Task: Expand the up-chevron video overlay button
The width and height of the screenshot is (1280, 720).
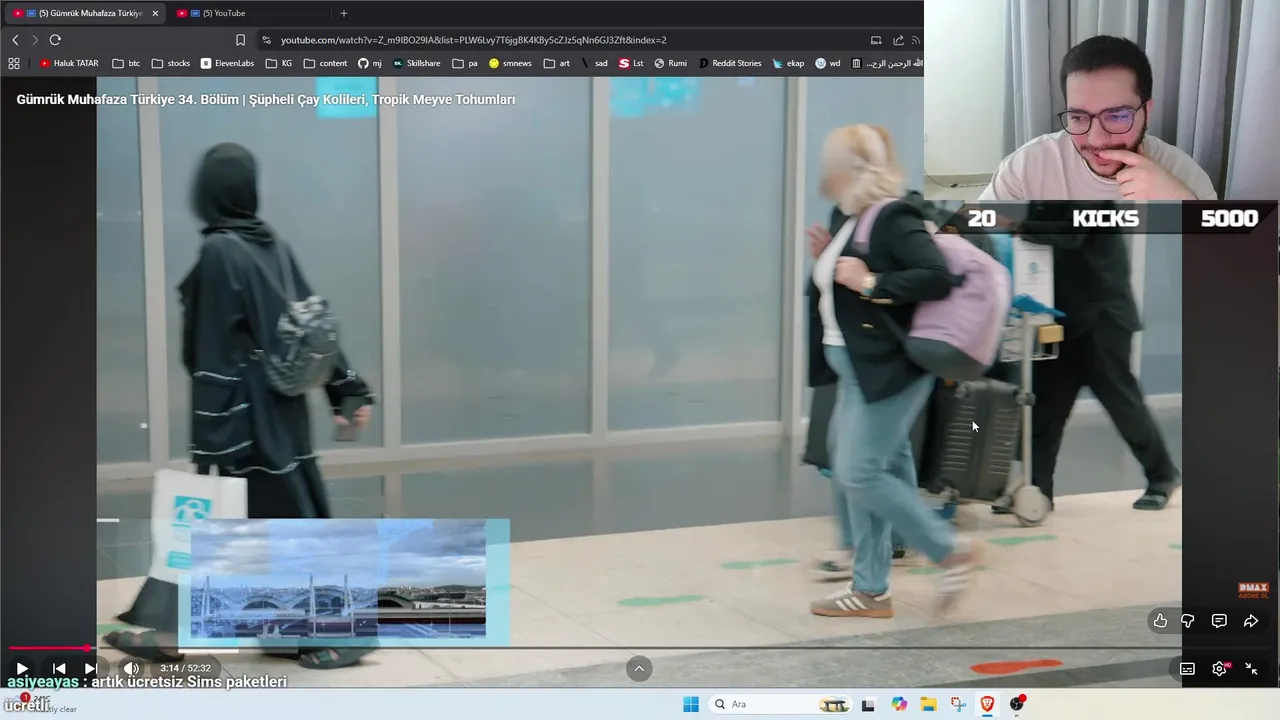Action: (639, 669)
